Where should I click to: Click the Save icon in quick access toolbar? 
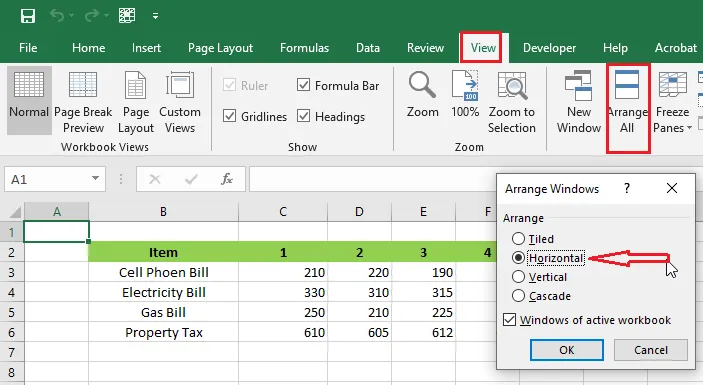pyautogui.click(x=28, y=16)
